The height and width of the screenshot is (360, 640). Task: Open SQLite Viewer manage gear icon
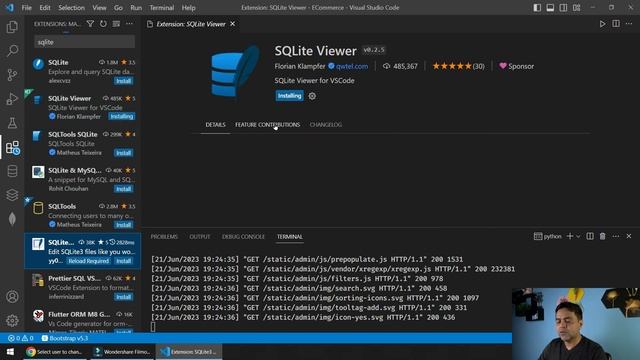(x=312, y=96)
